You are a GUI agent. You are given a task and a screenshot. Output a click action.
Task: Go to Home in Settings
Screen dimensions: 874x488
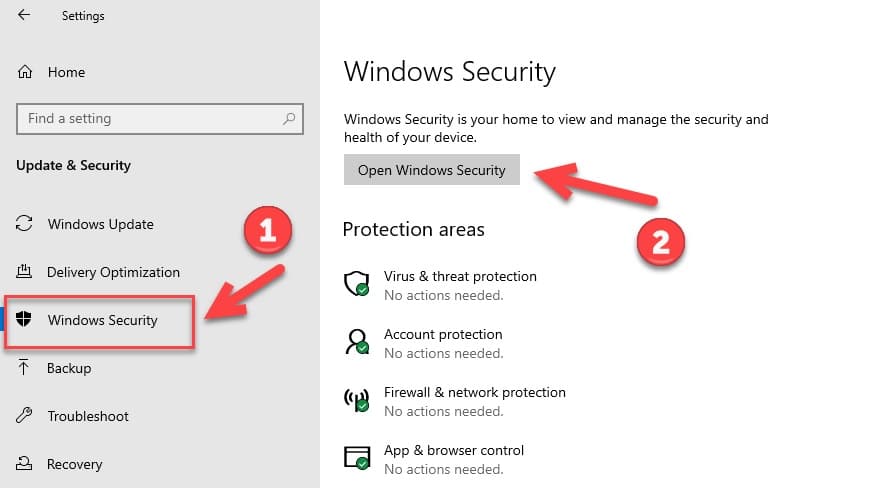pyautogui.click(x=66, y=72)
